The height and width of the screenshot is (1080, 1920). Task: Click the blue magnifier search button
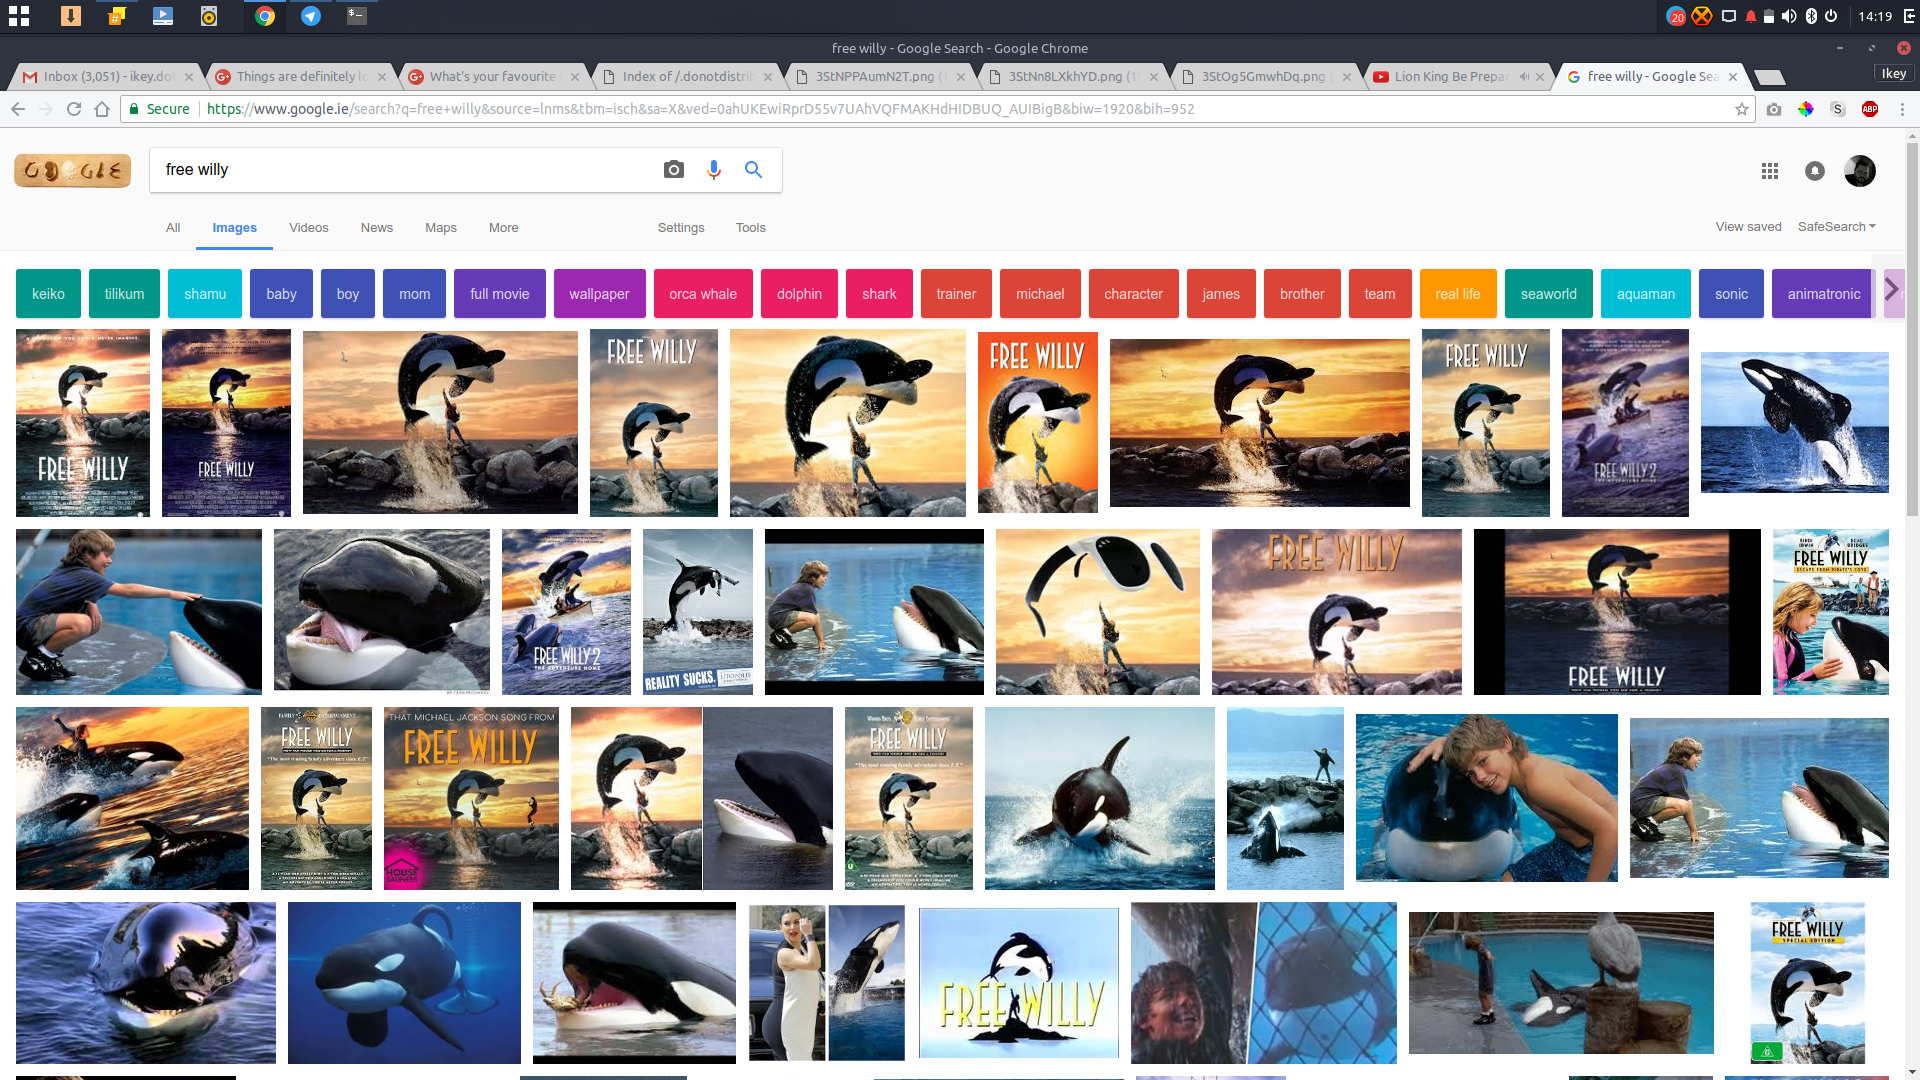[754, 170]
